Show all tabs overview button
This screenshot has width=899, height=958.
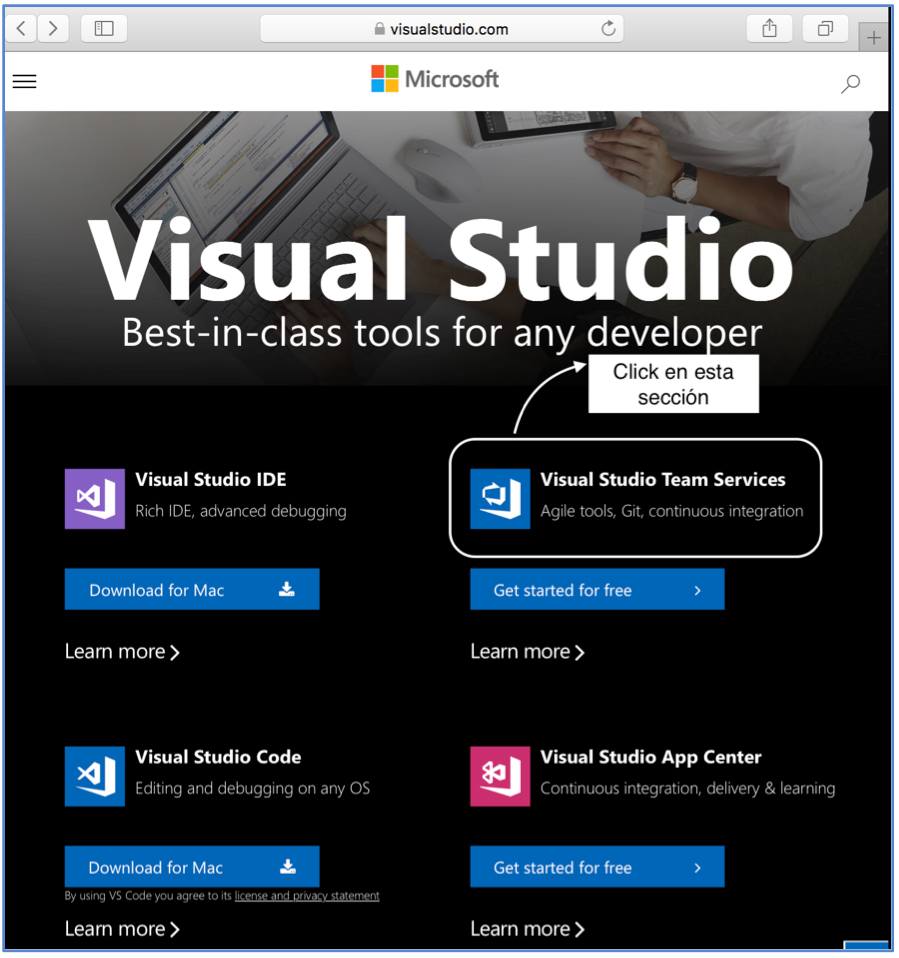[x=825, y=28]
